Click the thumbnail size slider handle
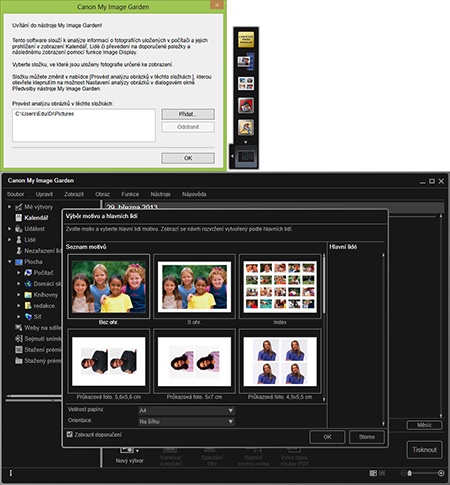The width and height of the screenshot is (450, 485). pyautogui.click(x=410, y=473)
